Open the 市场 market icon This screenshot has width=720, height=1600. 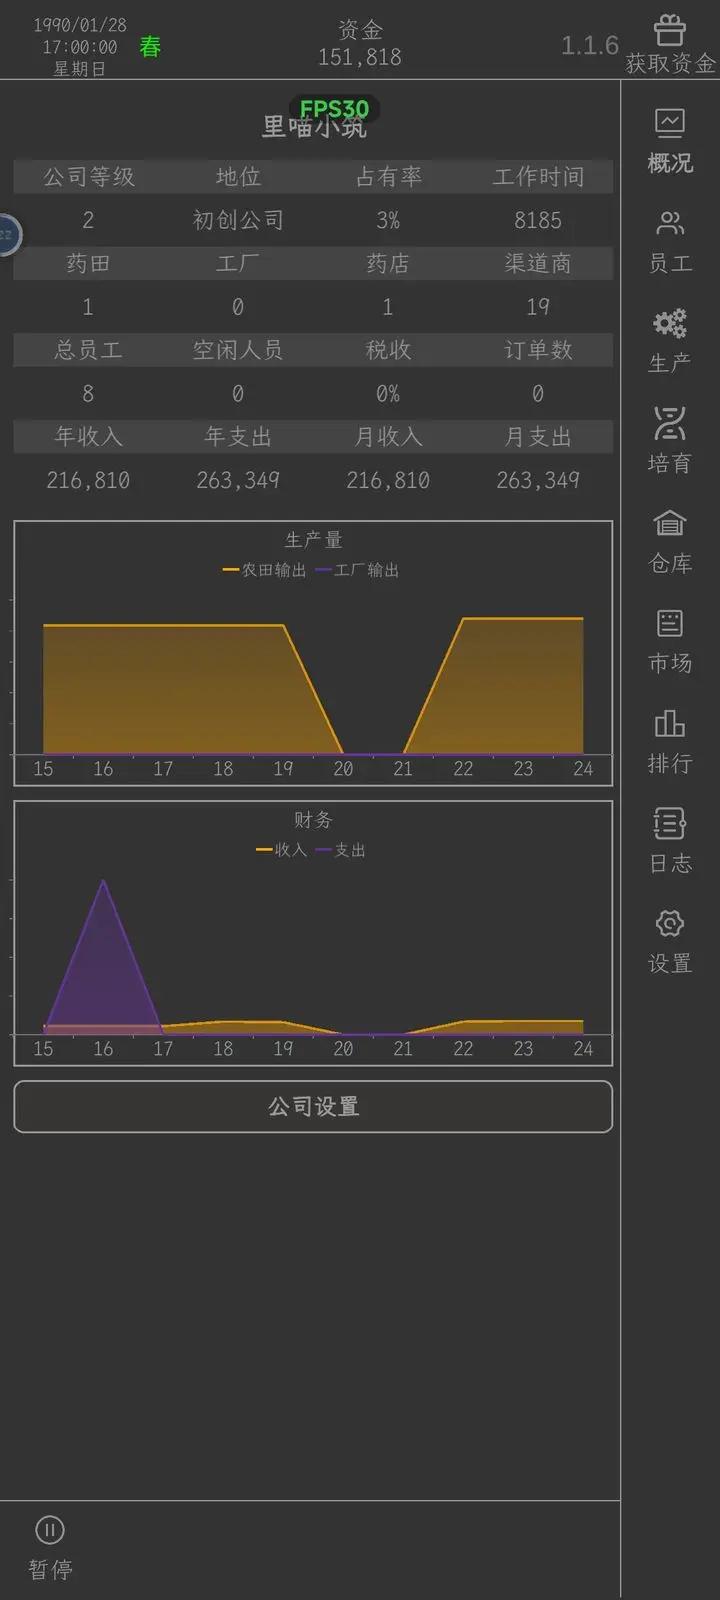670,623
